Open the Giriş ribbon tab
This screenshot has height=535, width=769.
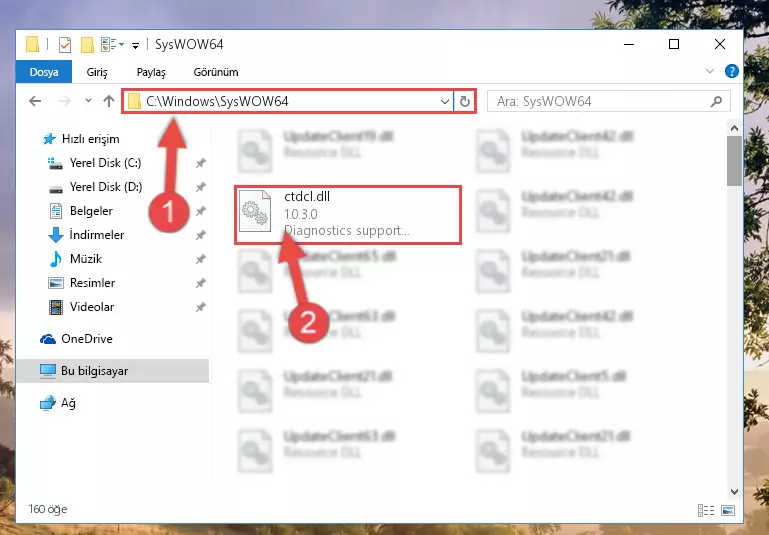tap(97, 72)
